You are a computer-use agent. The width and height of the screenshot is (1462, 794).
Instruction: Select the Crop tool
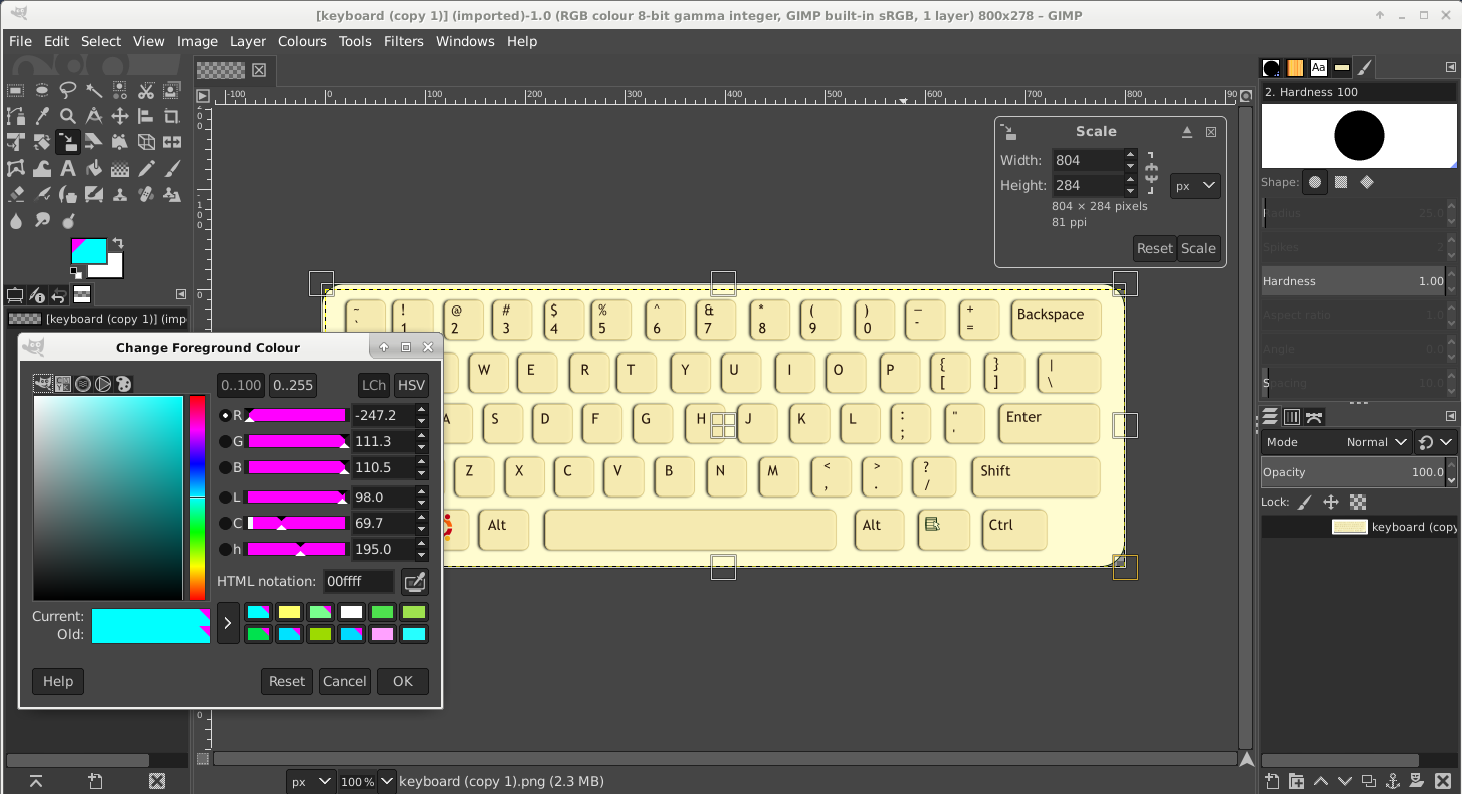[171, 117]
